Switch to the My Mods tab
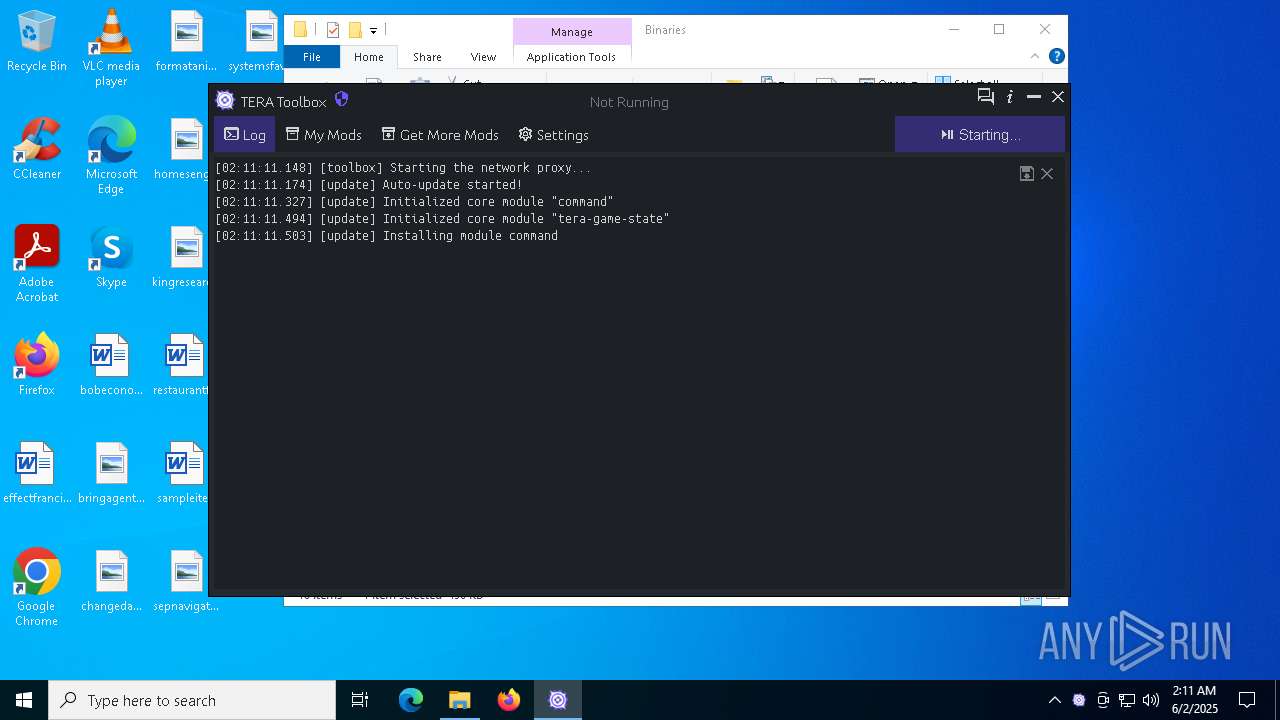Viewport: 1280px width, 720px height. point(324,135)
